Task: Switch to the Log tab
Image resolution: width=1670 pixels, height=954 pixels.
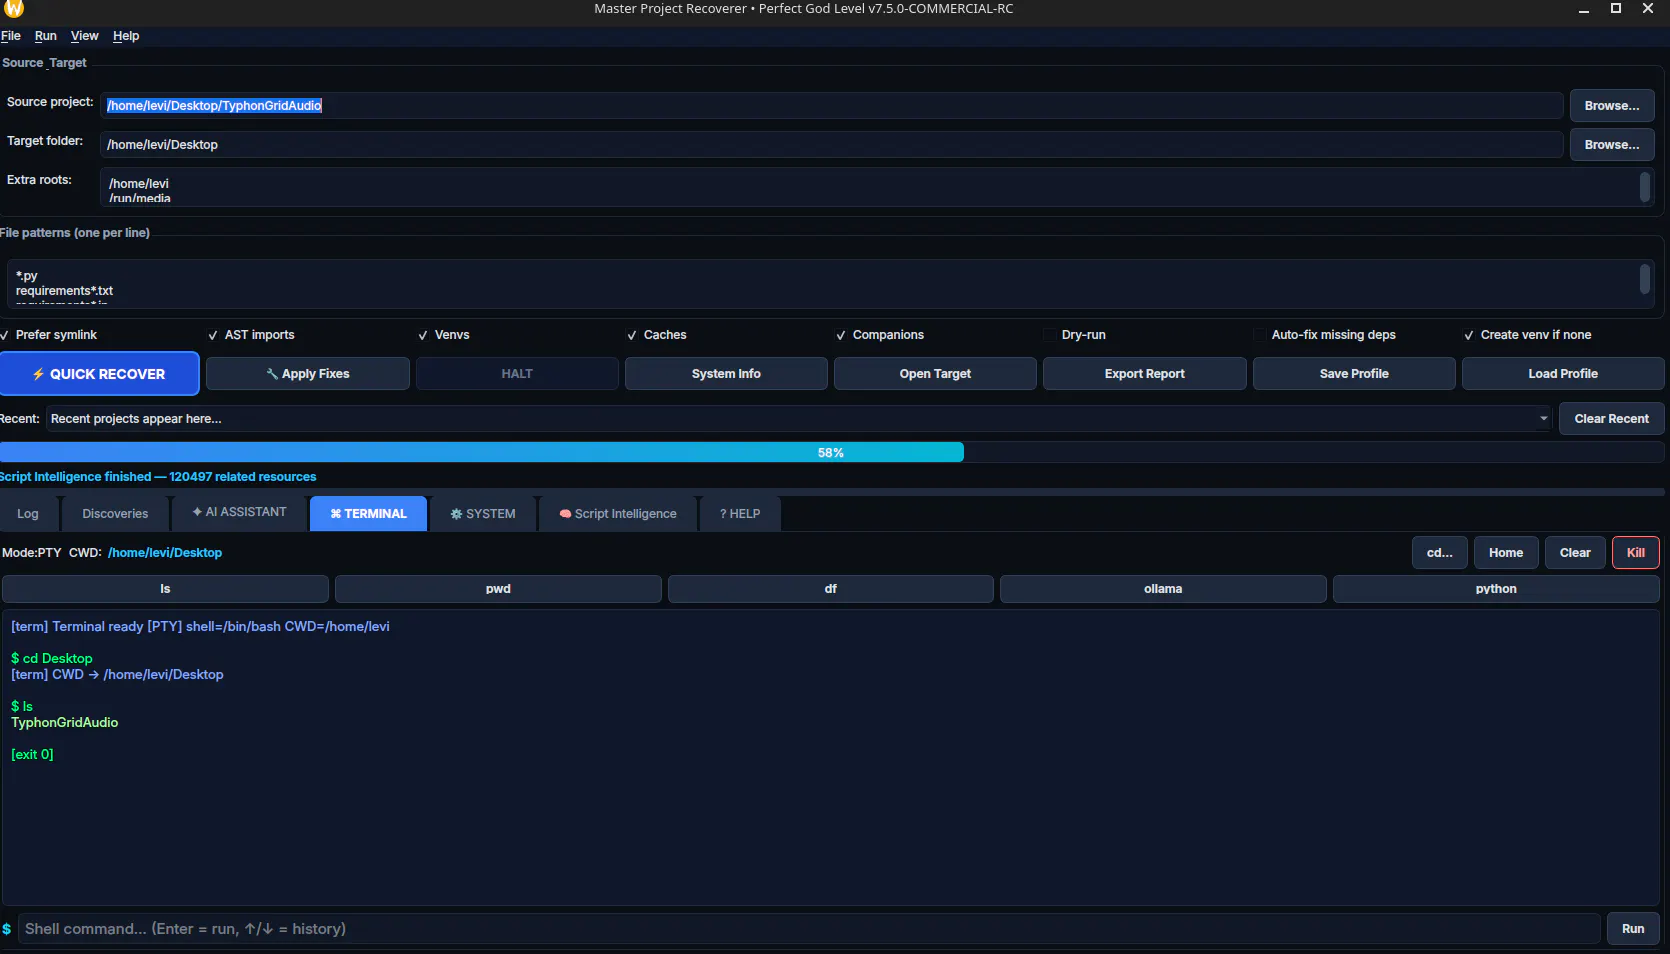Action: [x=28, y=514]
